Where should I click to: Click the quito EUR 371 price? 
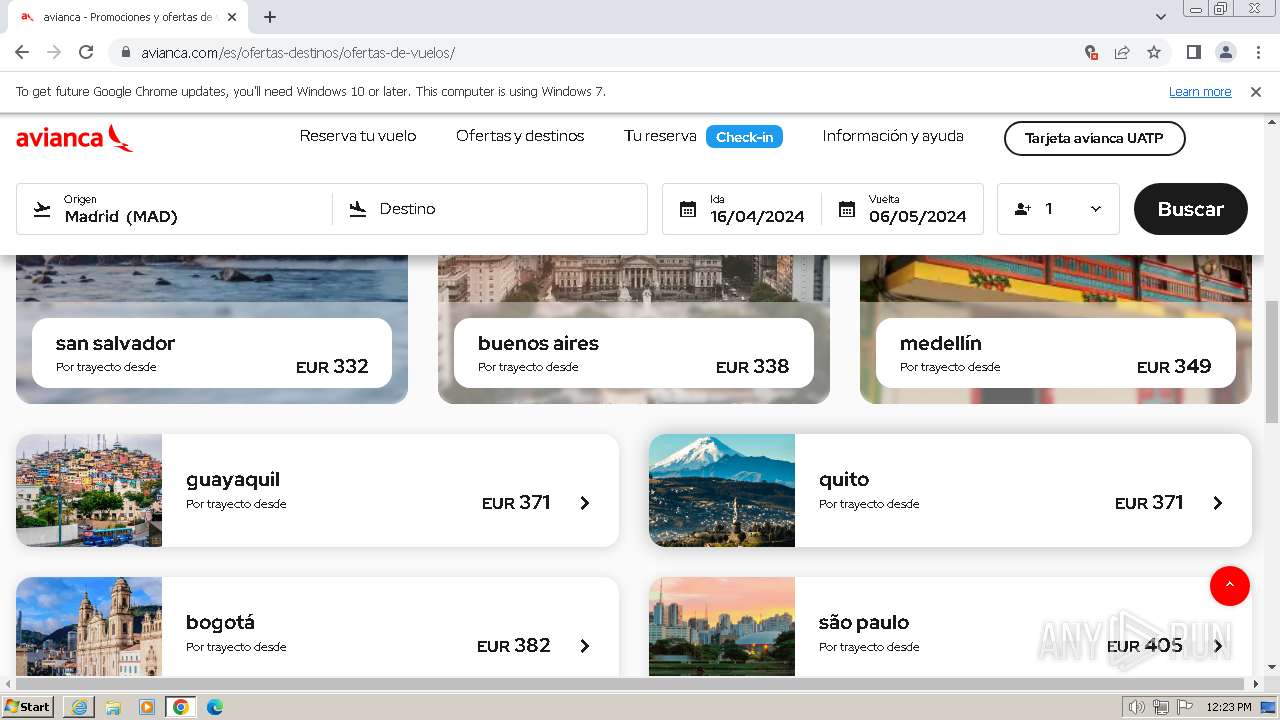pos(1149,503)
